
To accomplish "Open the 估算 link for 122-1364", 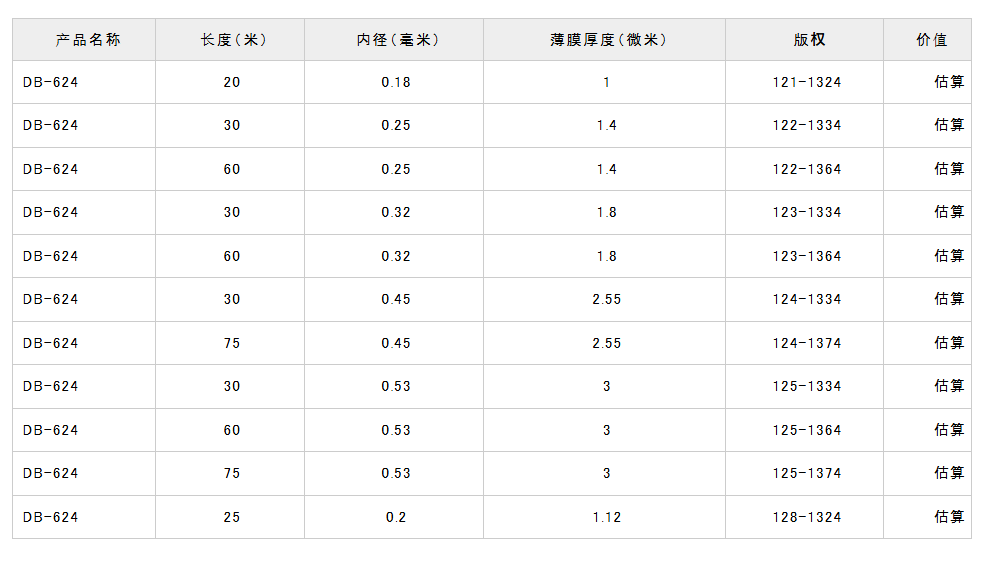I will tap(949, 169).
